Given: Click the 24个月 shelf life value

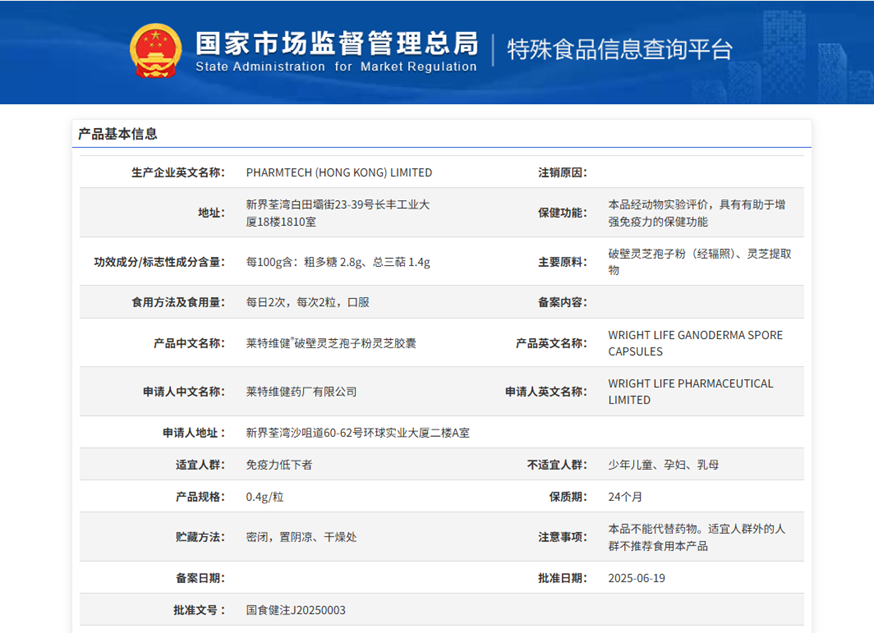Looking at the screenshot, I should [x=625, y=497].
